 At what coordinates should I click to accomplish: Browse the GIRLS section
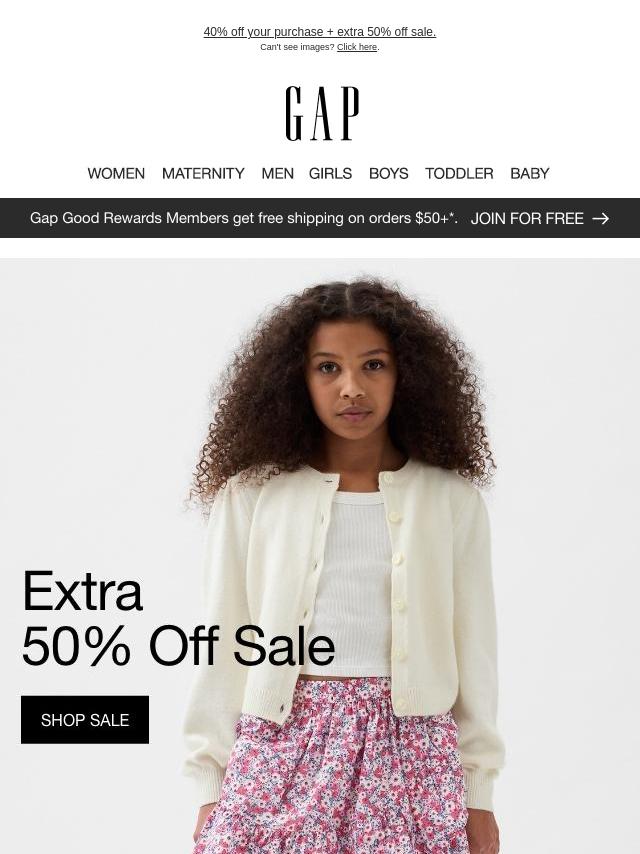coord(330,173)
